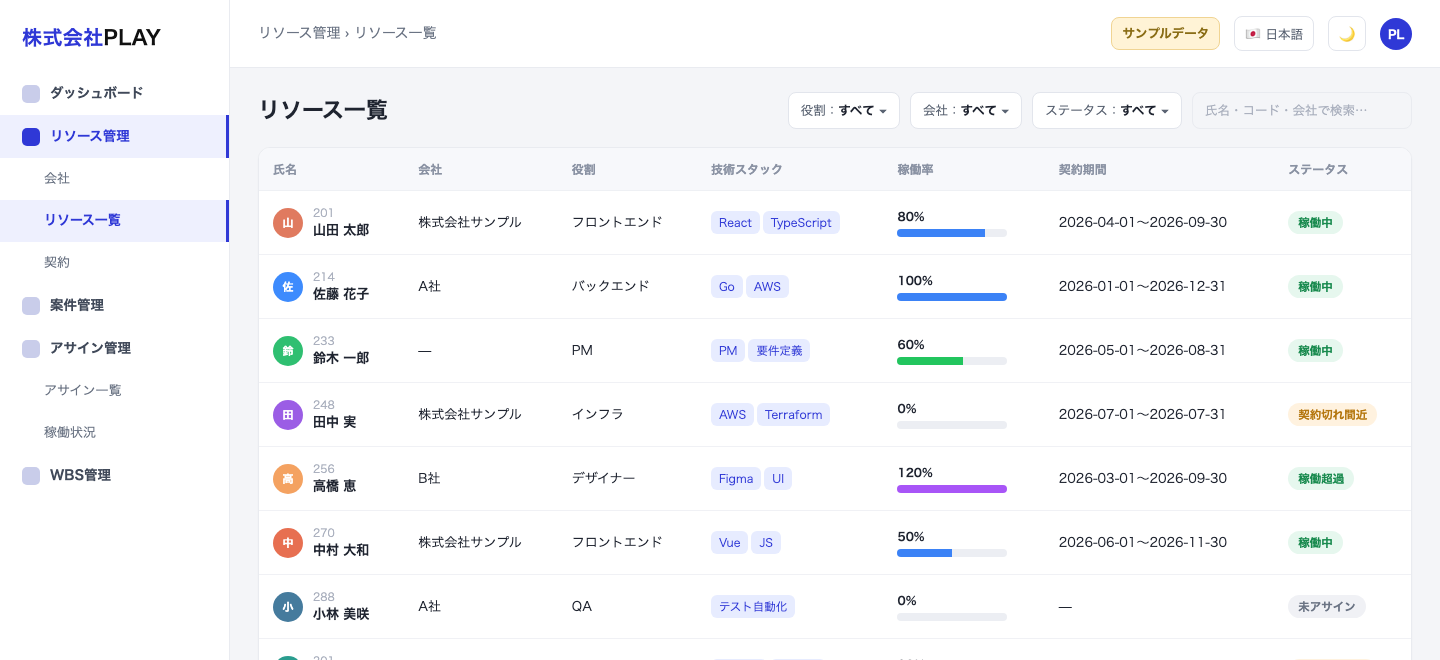1440x660 pixels.
Task: Open the ダッシュボード menu label
Action: (x=97, y=93)
